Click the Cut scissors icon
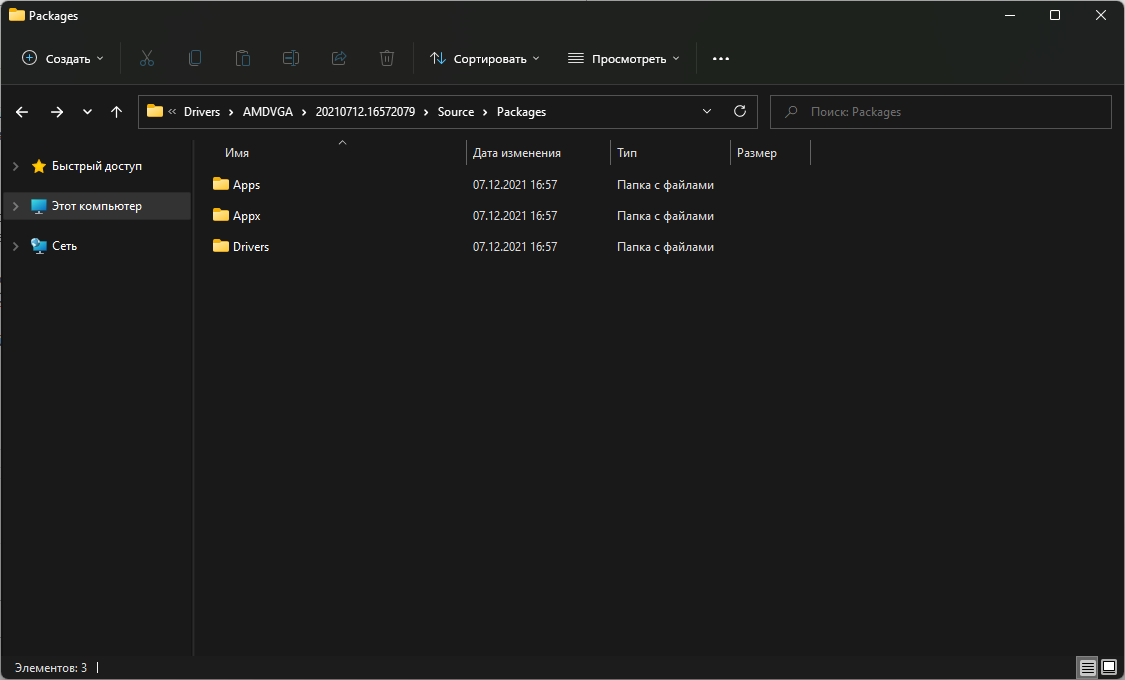1125x680 pixels. coord(147,59)
